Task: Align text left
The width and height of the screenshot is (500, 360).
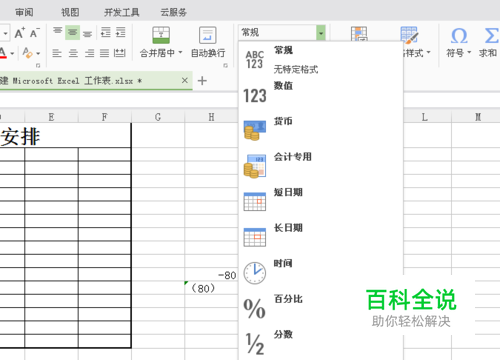Action: (57, 53)
